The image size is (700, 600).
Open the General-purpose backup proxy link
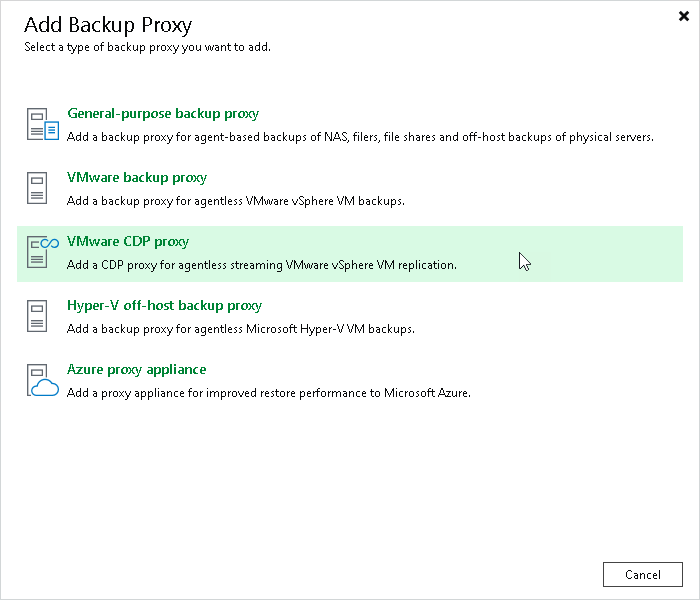tap(163, 113)
